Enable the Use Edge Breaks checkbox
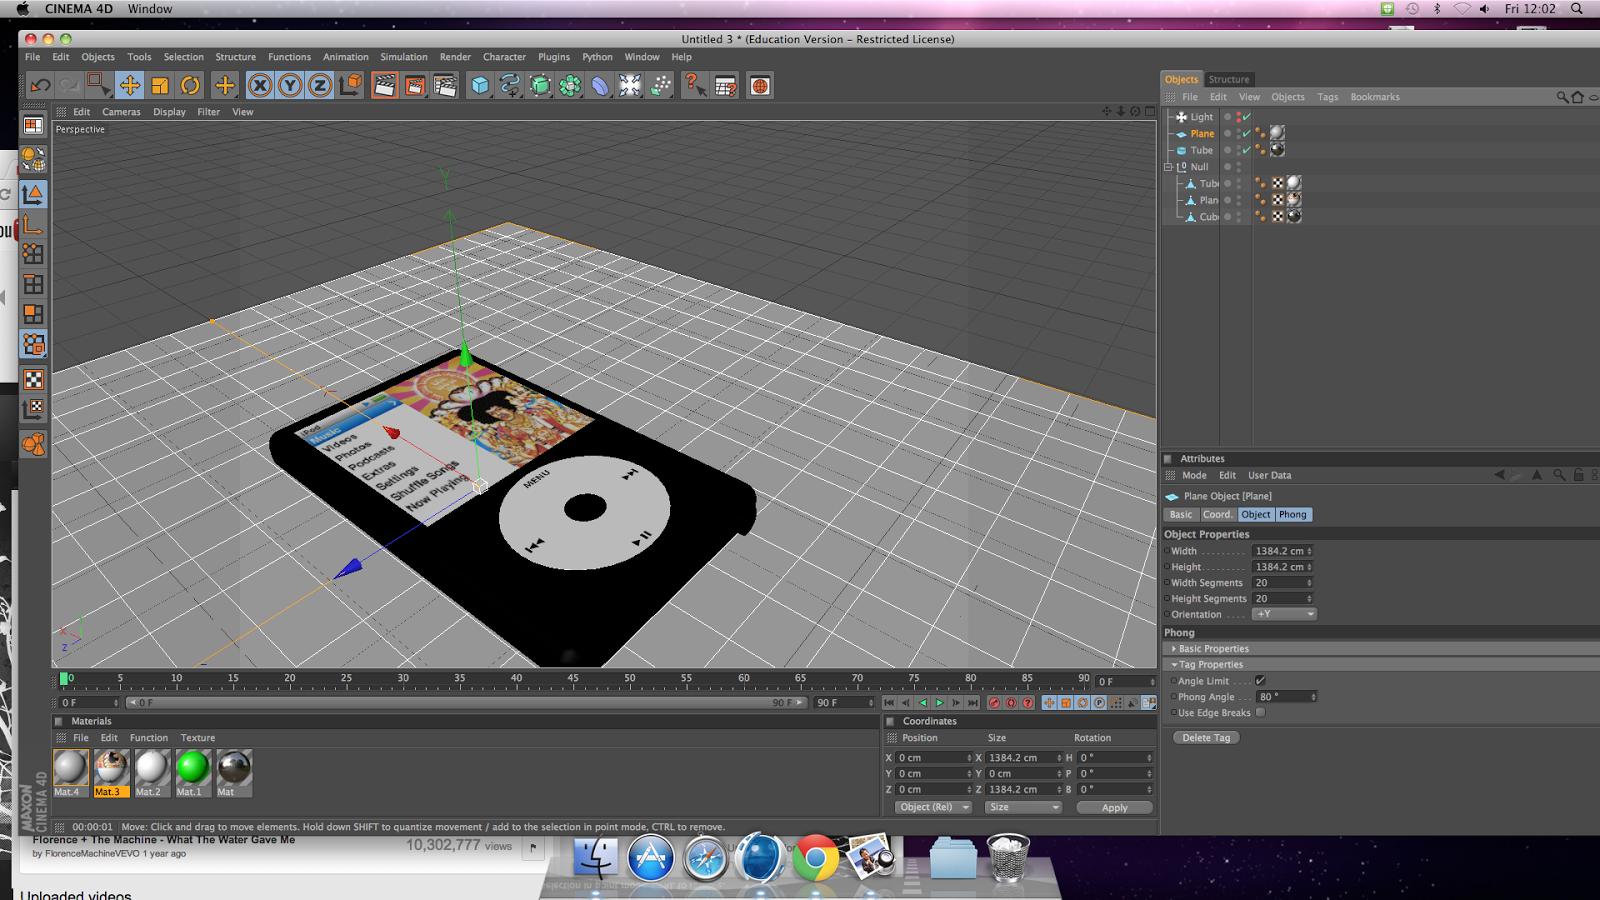Viewport: 1600px width, 900px height. [1260, 713]
